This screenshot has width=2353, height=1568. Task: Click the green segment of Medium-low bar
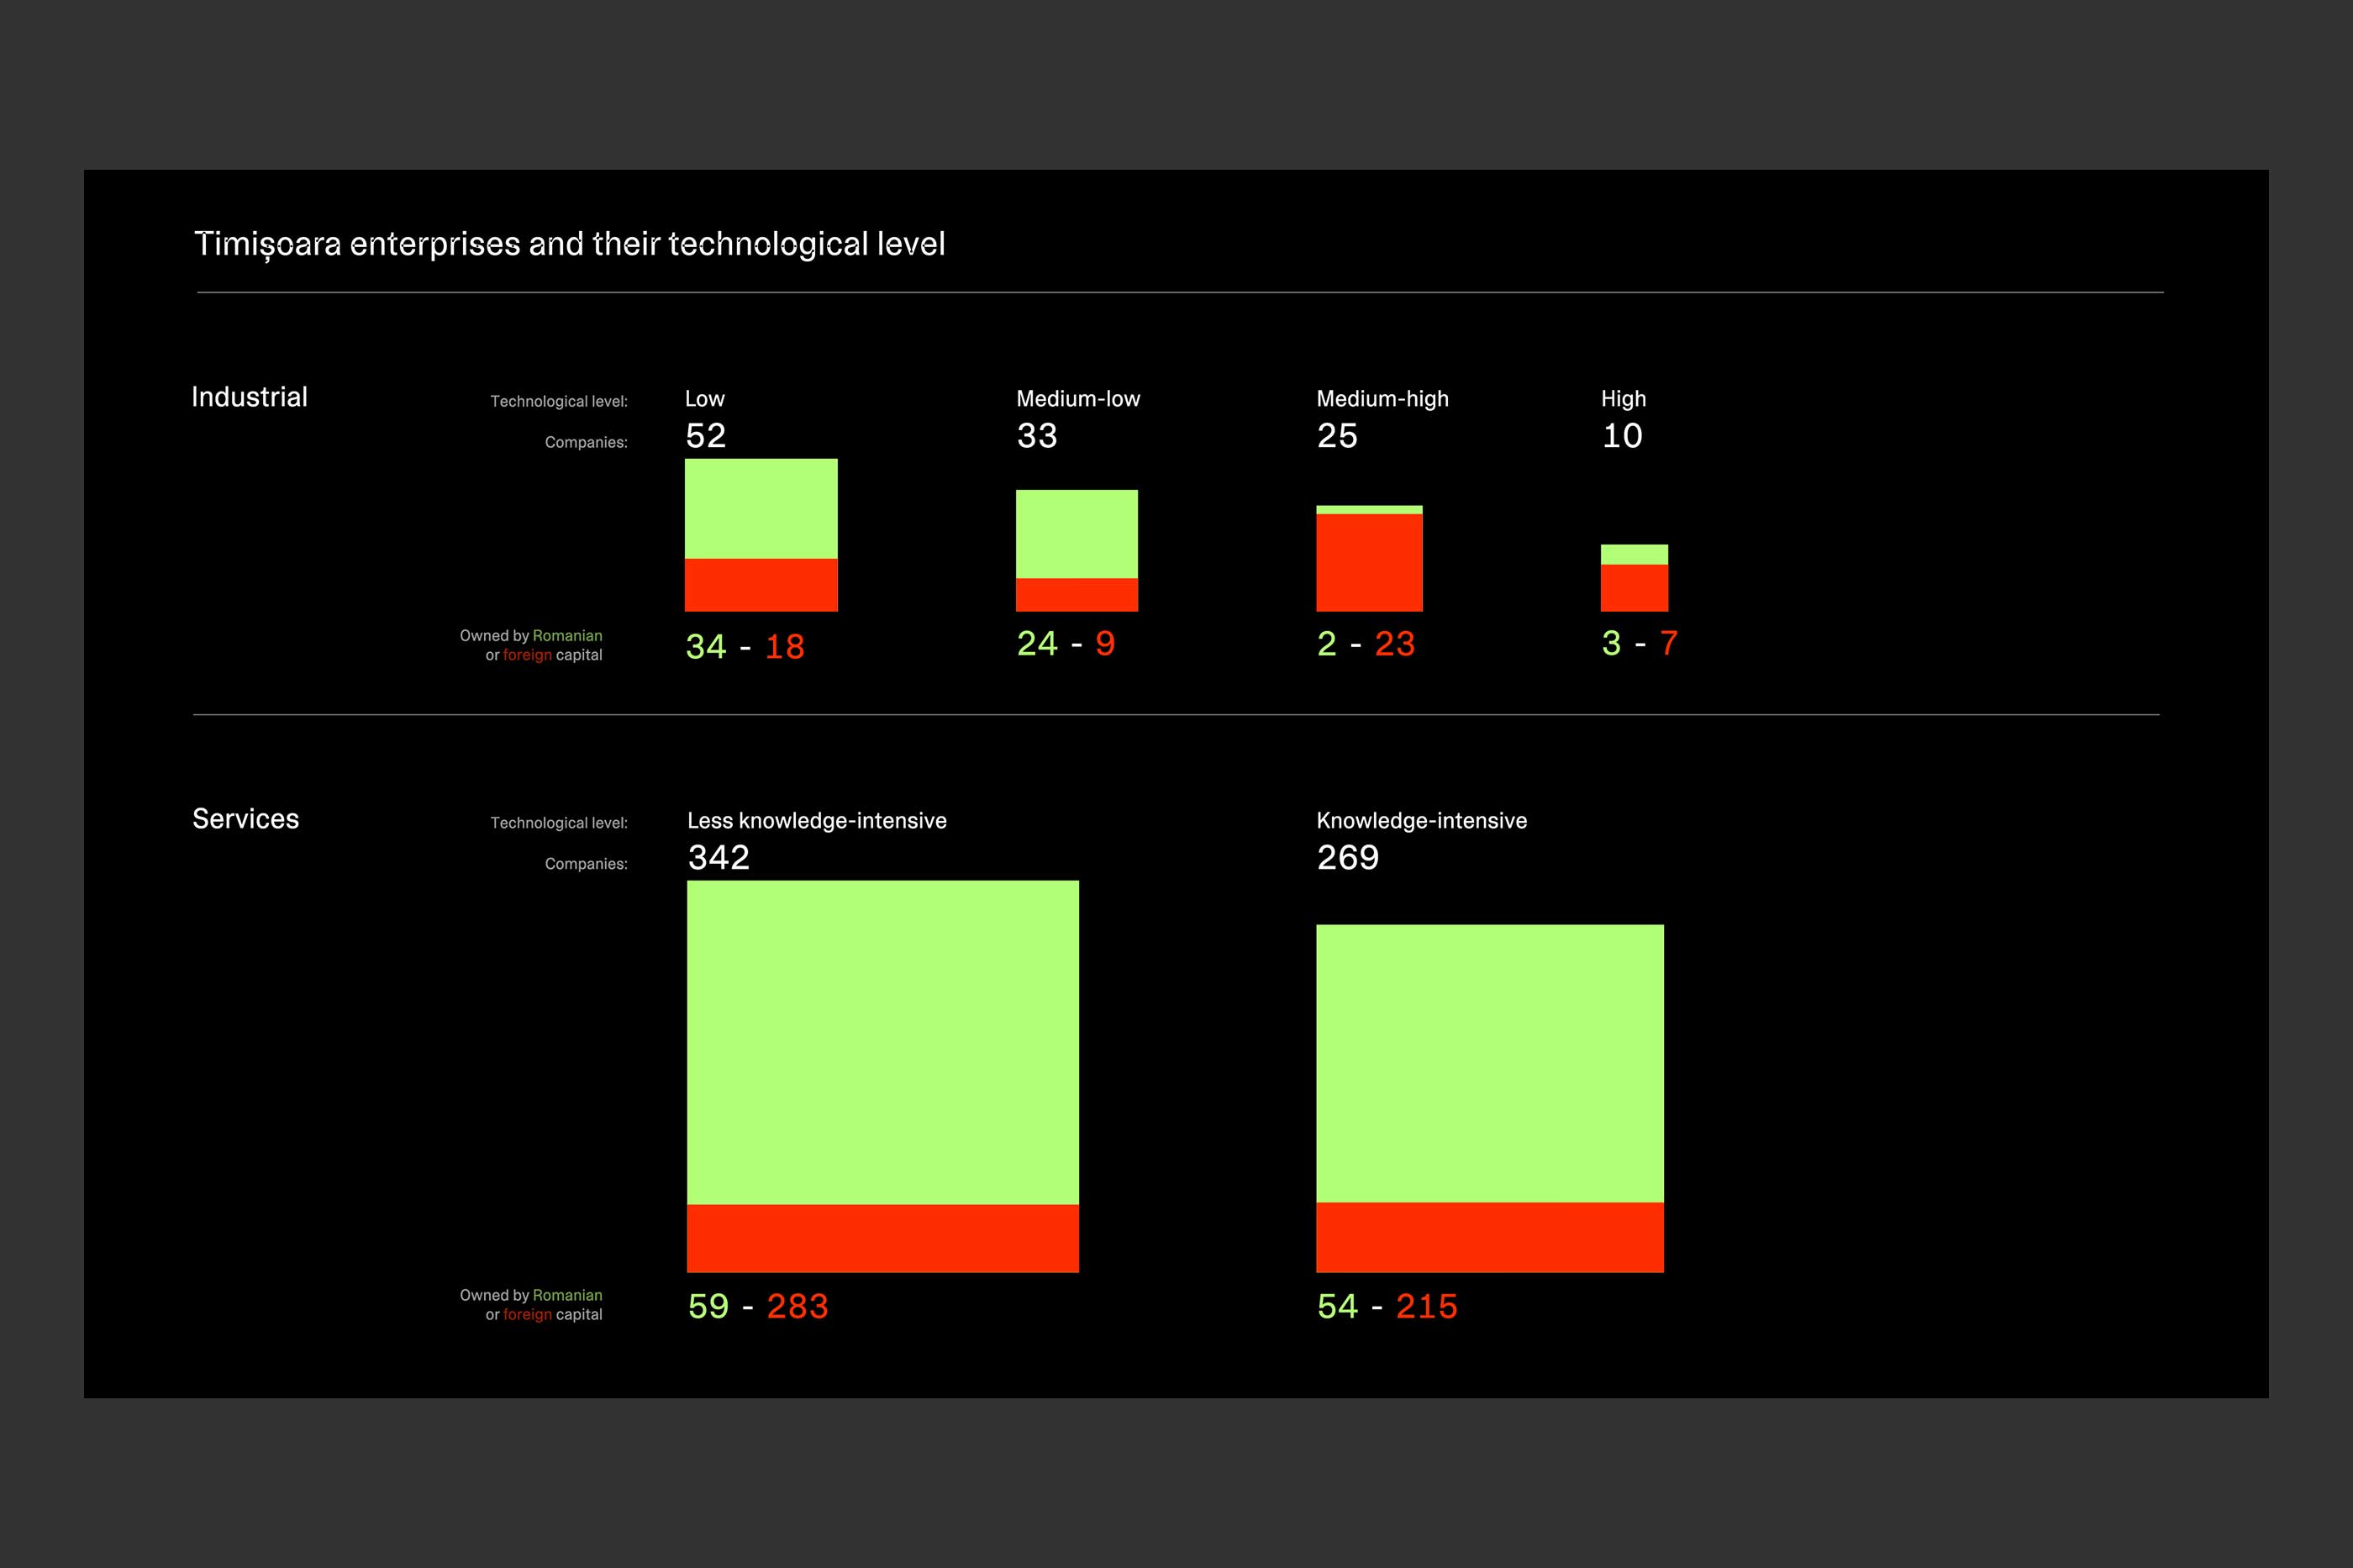(x=1076, y=533)
